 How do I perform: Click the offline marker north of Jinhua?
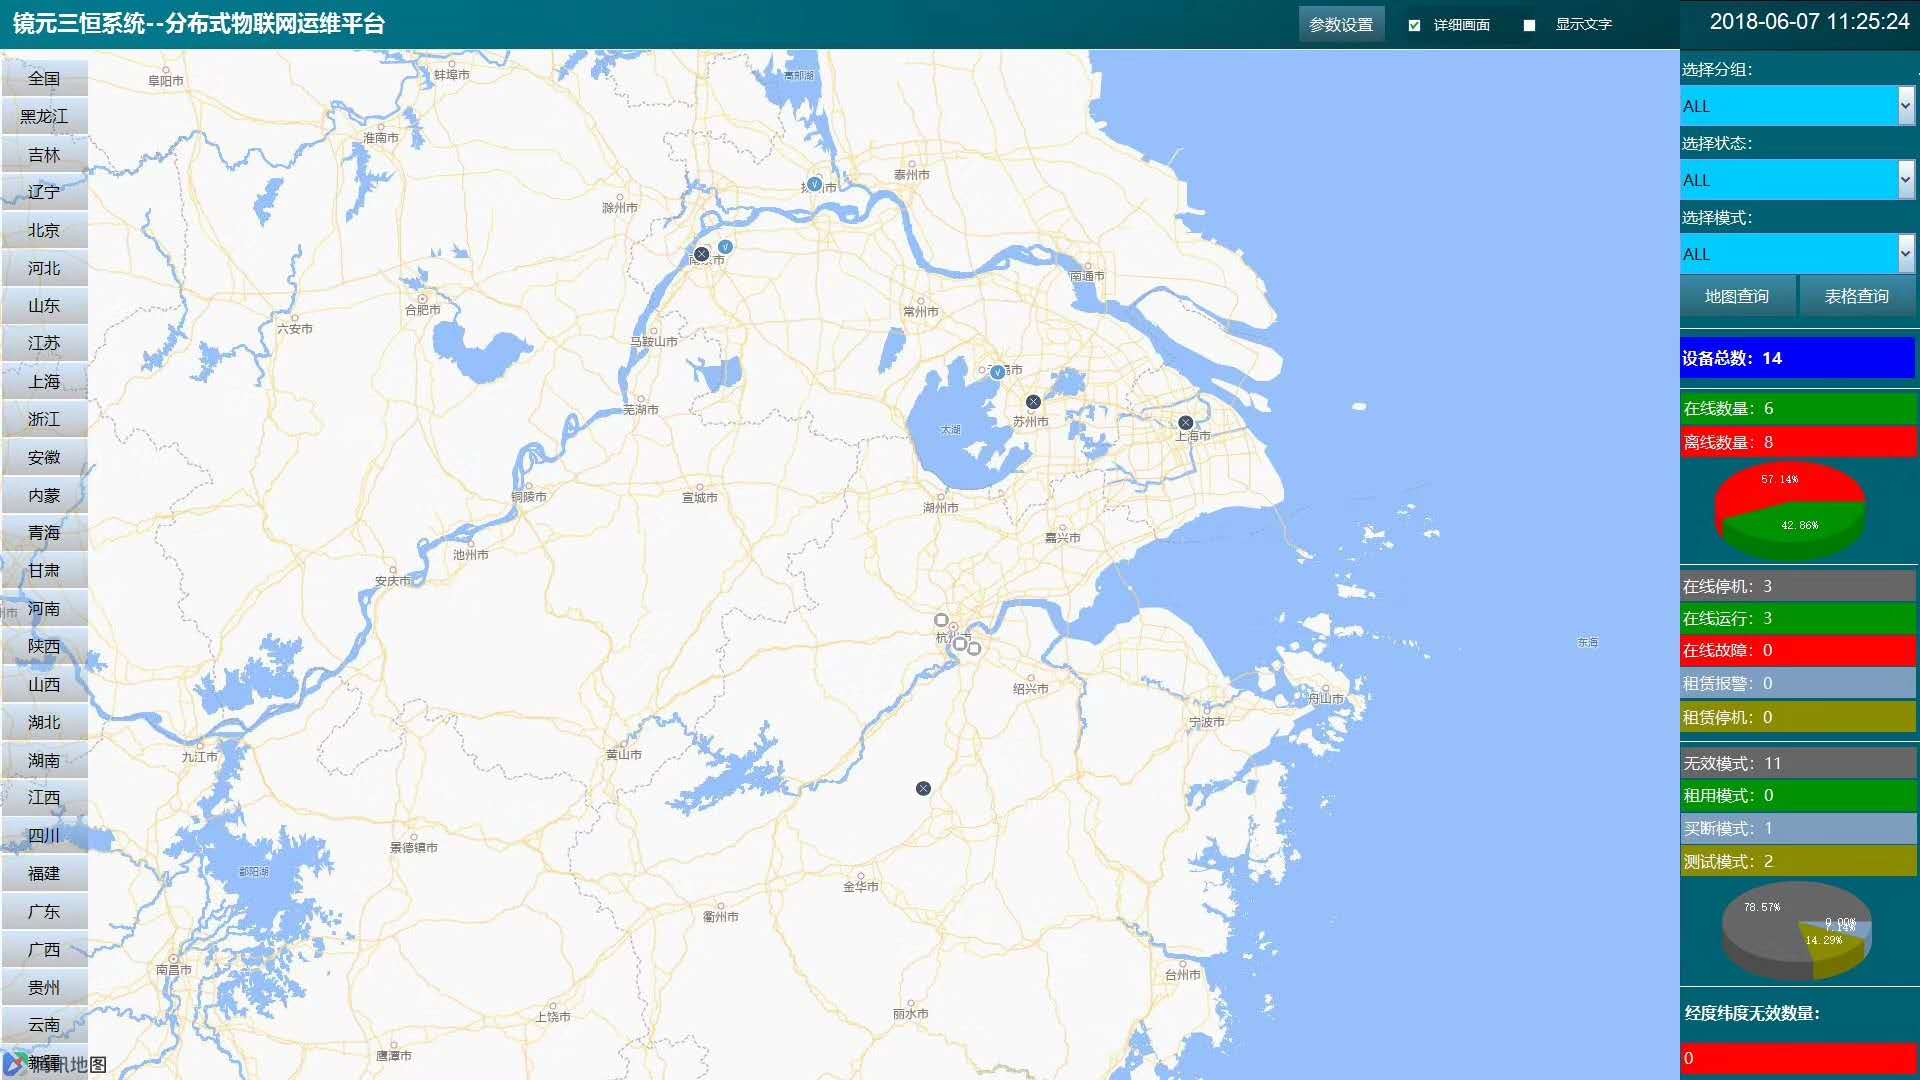click(x=923, y=789)
